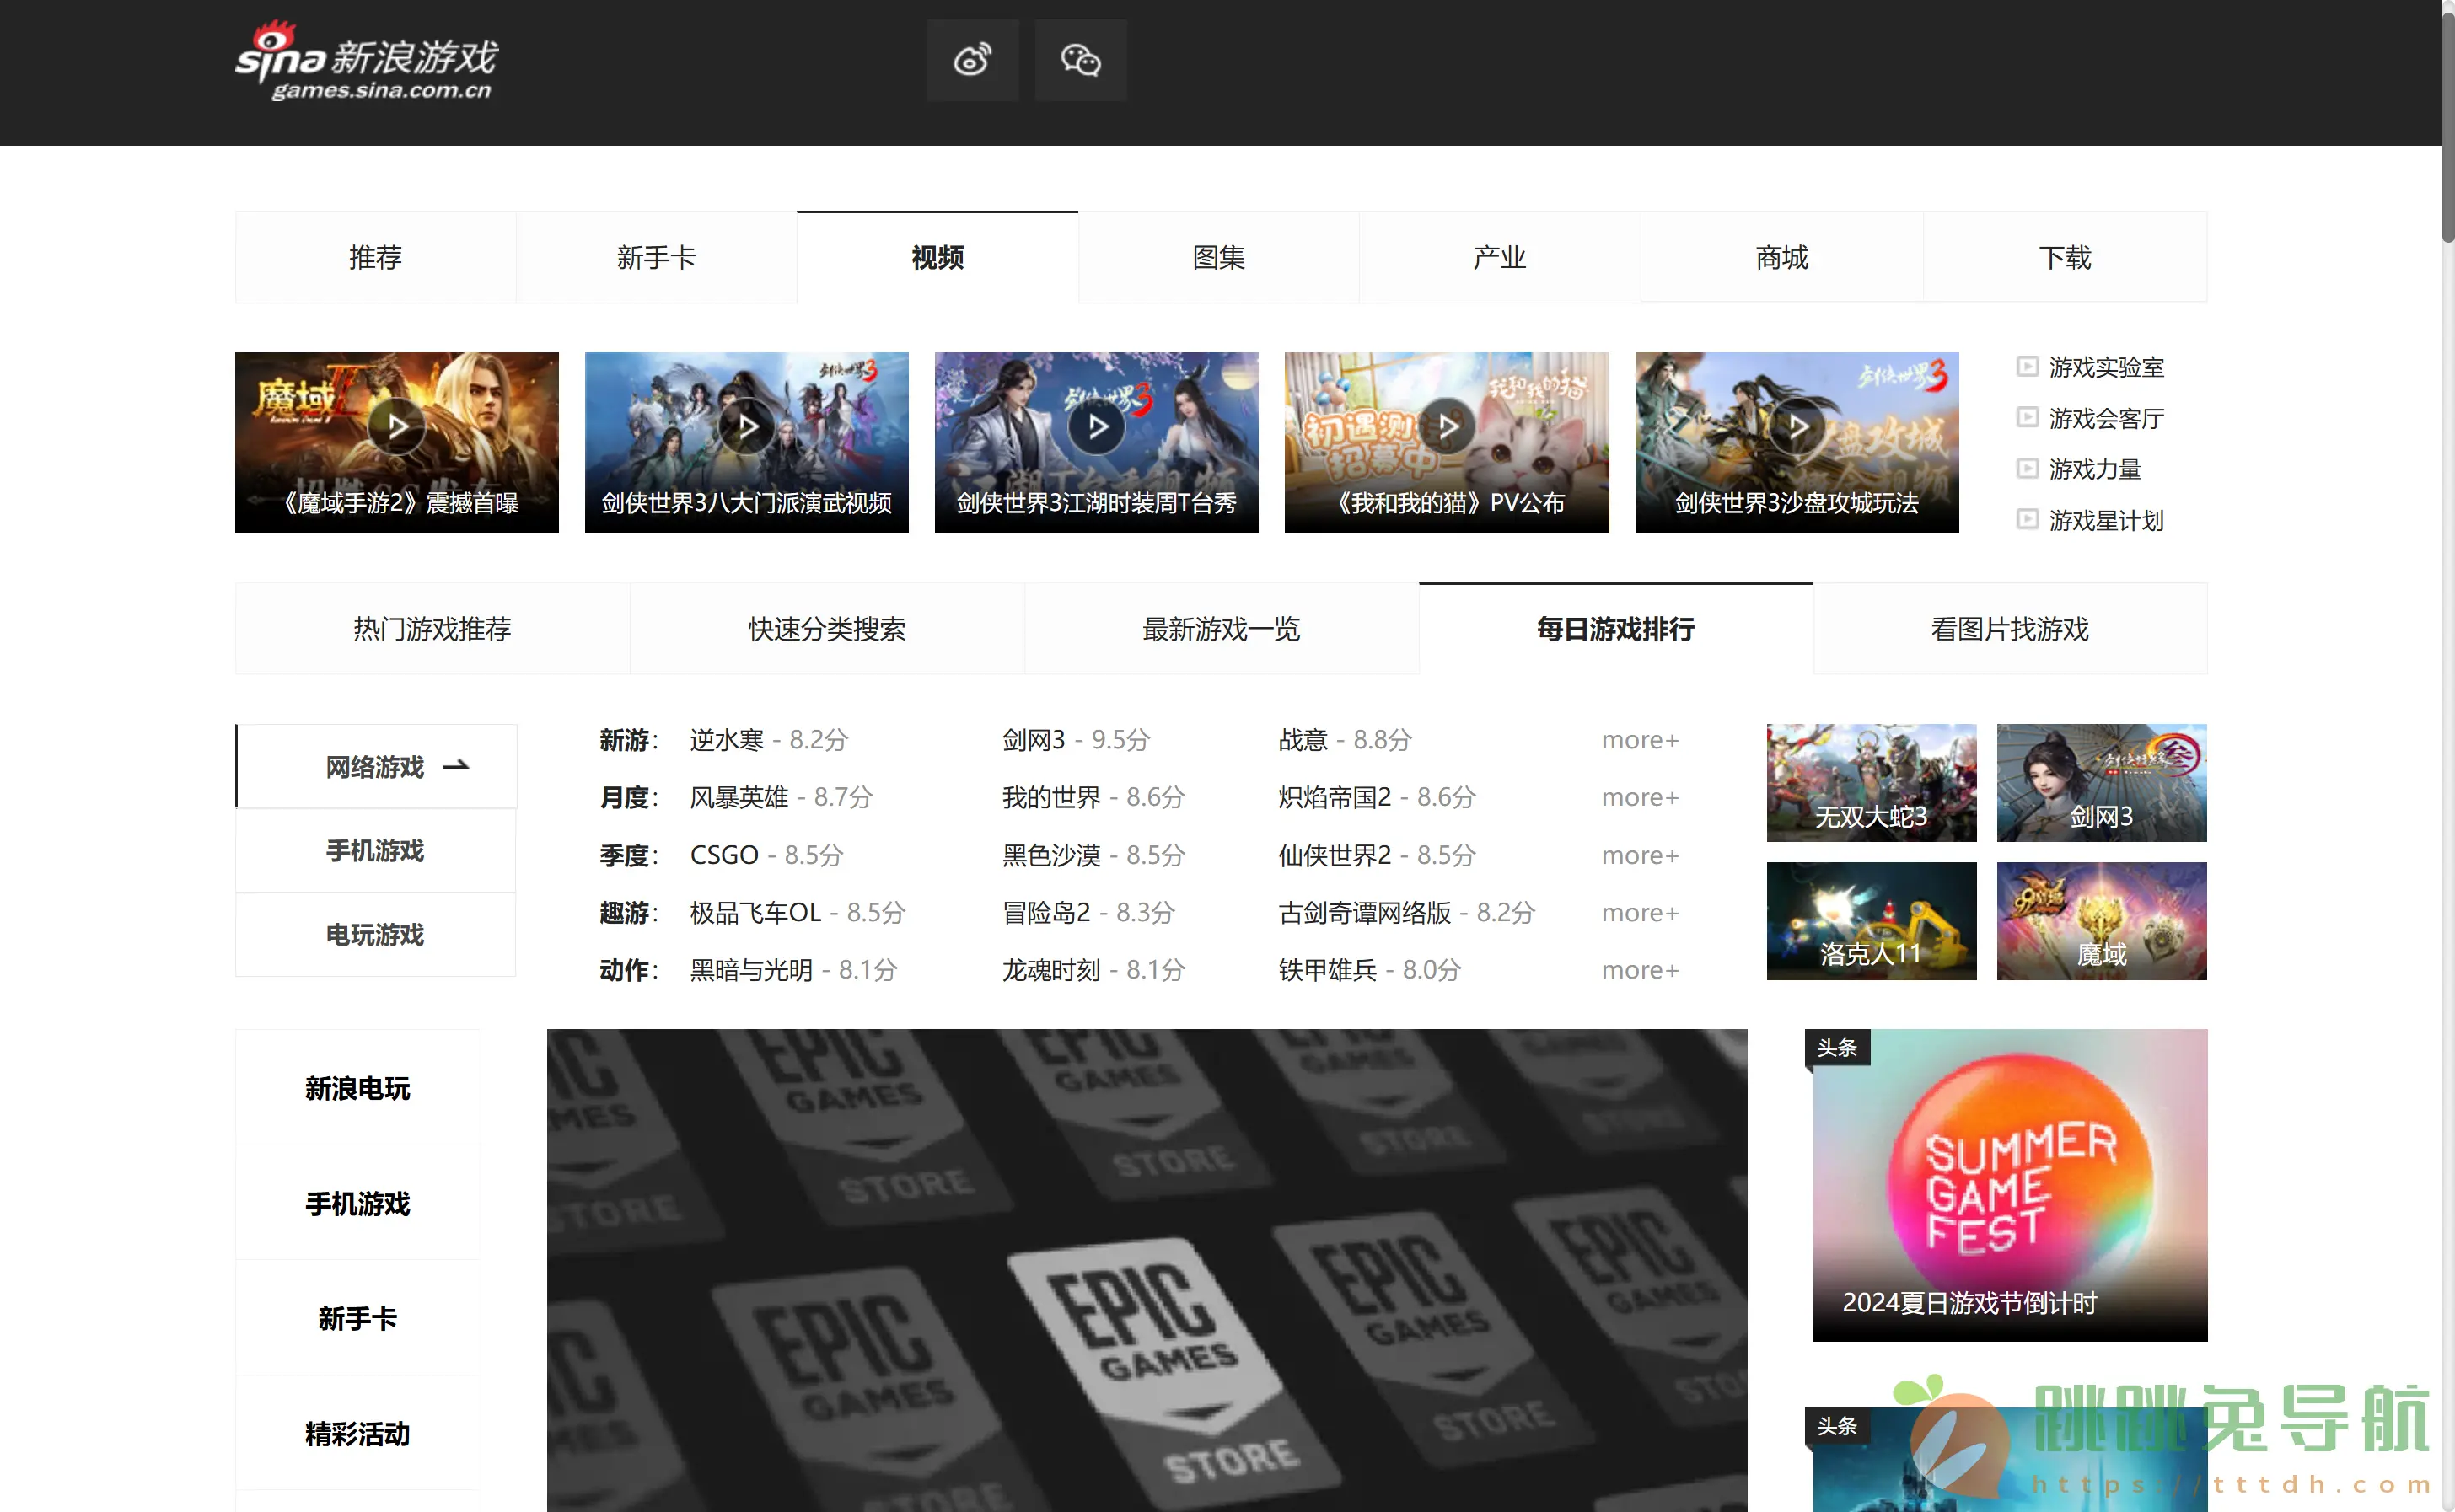Click more+ in the 月度 row
Viewport: 2455px width, 1512px height.
(x=1640, y=797)
